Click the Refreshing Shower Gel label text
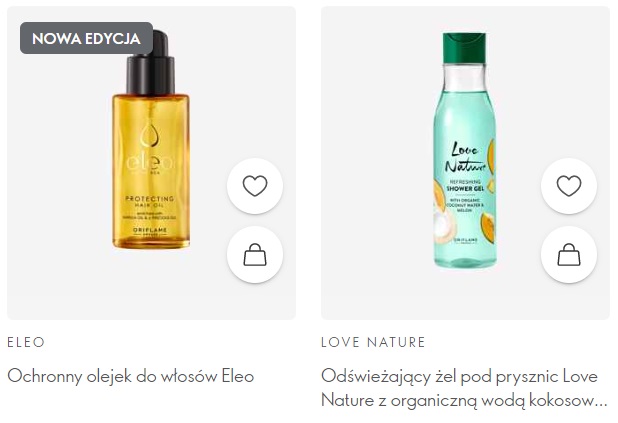Screen dimensions: 618x423 pos(465,186)
